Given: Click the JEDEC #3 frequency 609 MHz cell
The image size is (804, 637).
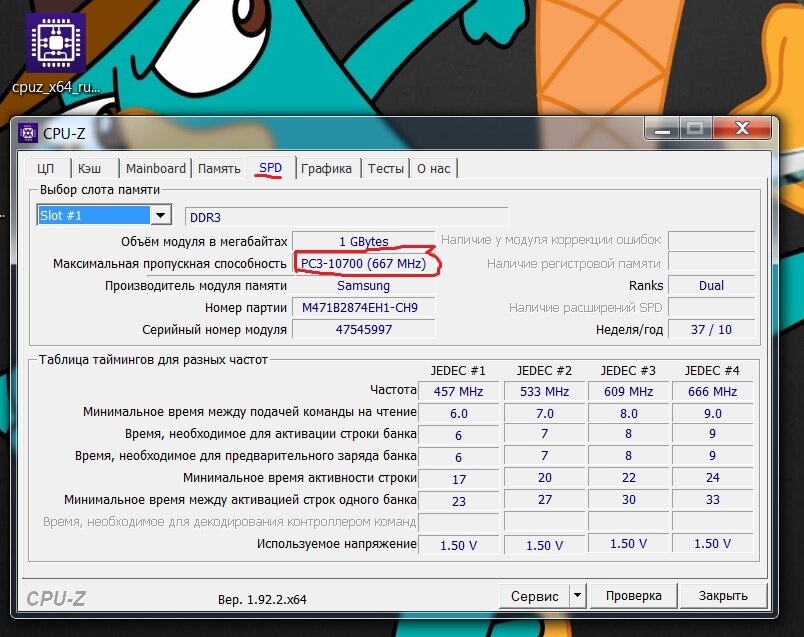Looking at the screenshot, I should [x=629, y=391].
